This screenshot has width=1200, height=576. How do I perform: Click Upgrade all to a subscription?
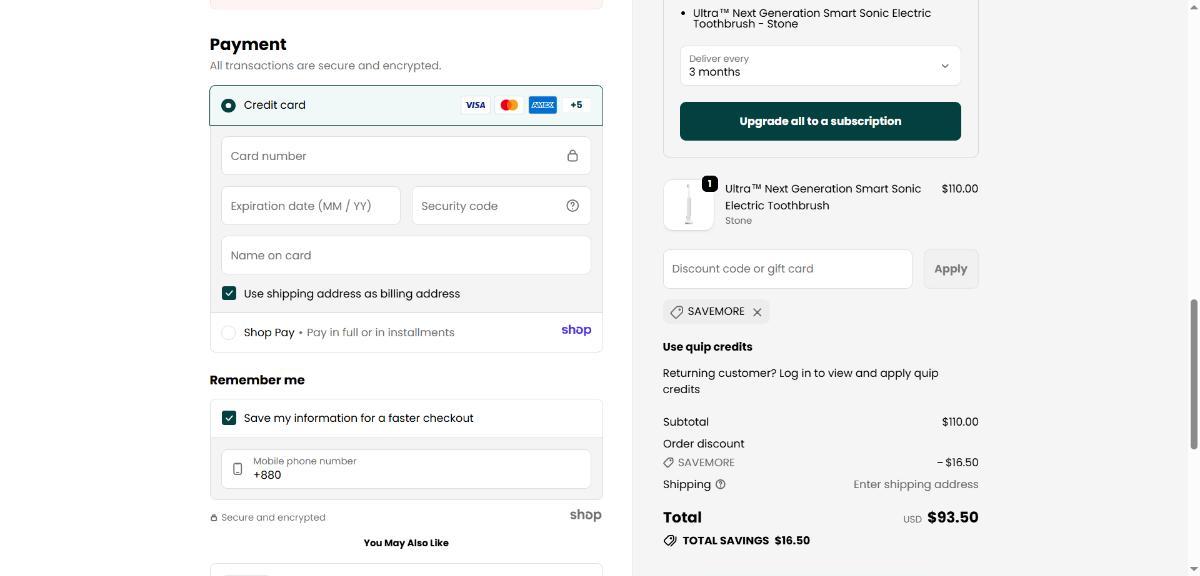pos(820,121)
